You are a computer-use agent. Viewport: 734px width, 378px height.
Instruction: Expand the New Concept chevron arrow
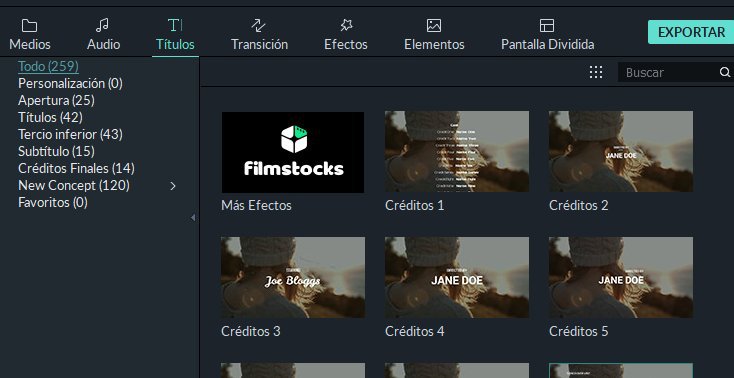[173, 186]
